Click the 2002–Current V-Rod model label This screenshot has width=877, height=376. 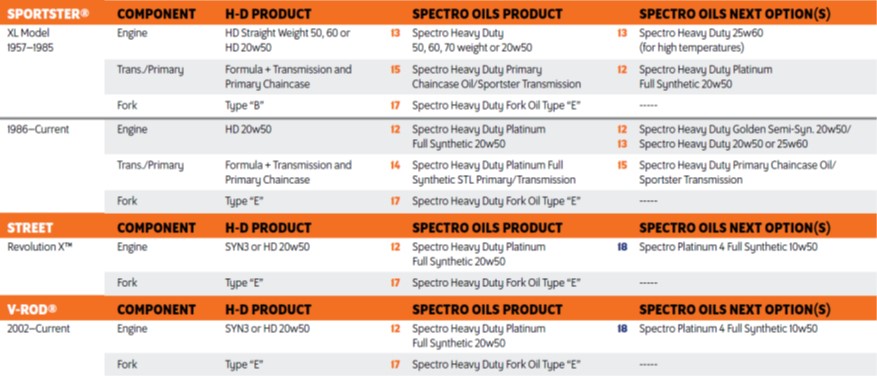[39, 328]
